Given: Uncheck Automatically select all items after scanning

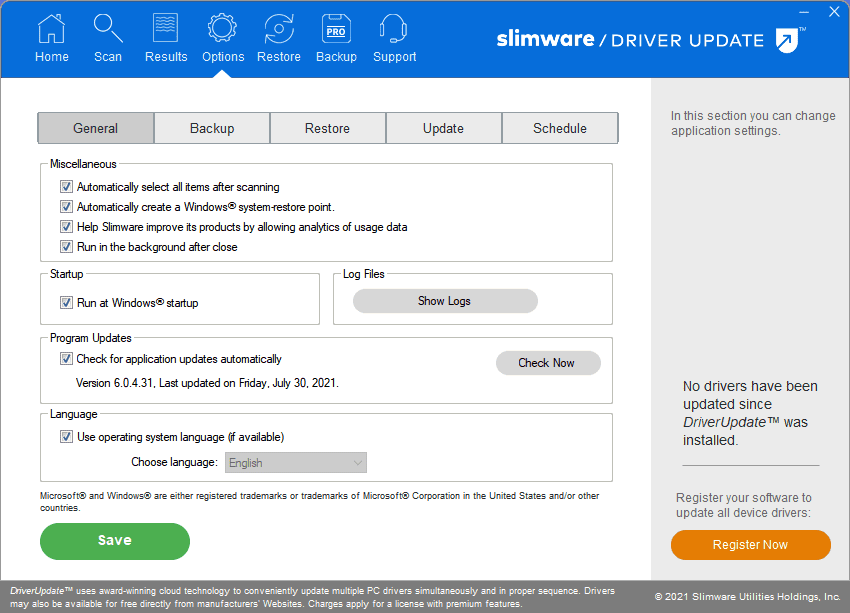Looking at the screenshot, I should [x=66, y=187].
